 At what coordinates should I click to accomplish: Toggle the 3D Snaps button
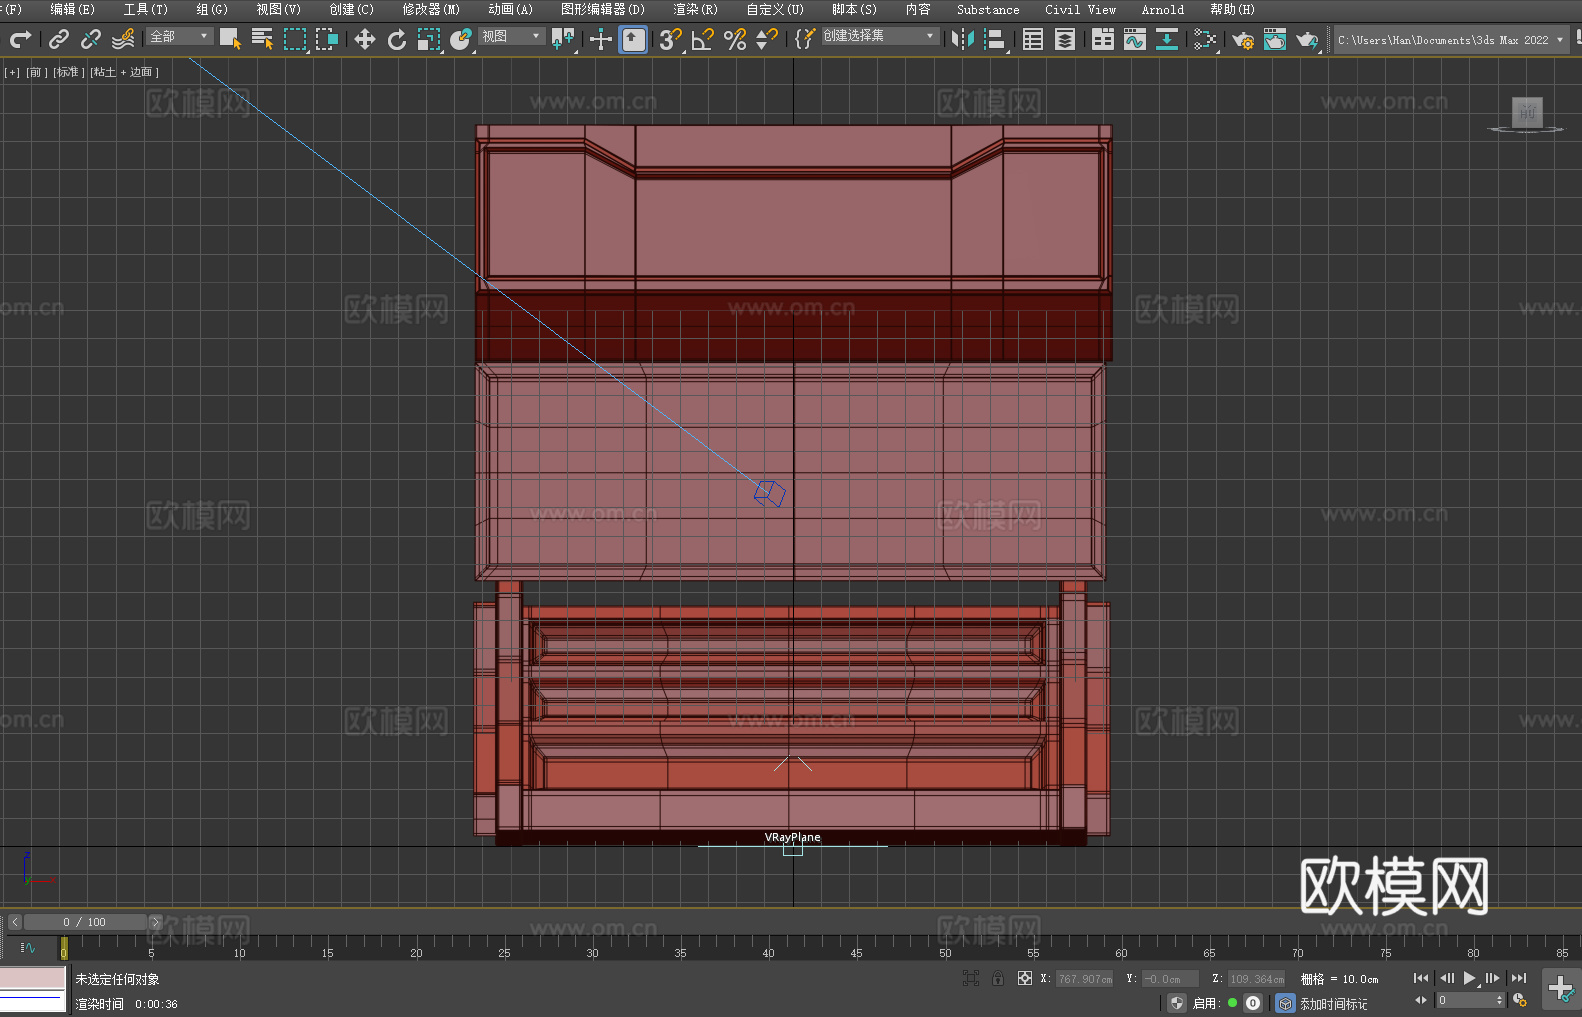click(671, 39)
